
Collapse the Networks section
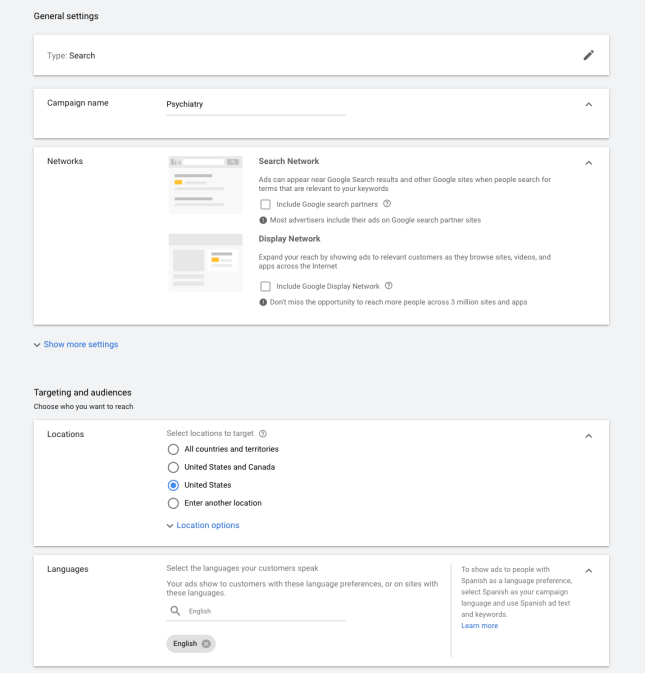[x=589, y=163]
